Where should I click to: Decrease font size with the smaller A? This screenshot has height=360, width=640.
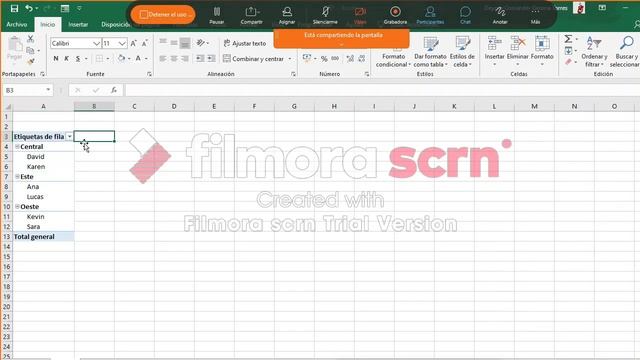click(145, 43)
